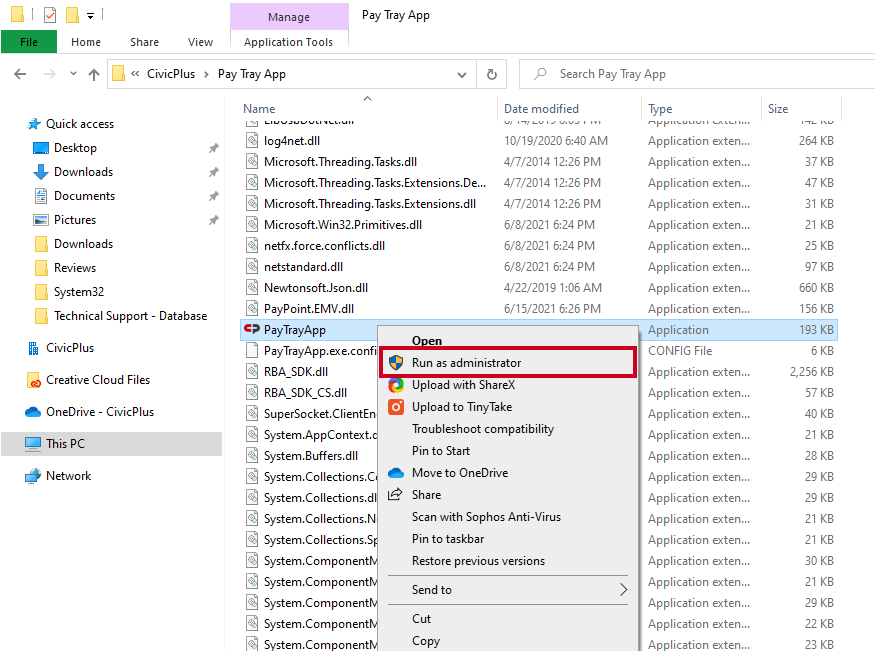This screenshot has width=875, height=651.
Task: Refresh the Pay Tray App folder
Action: 492,74
